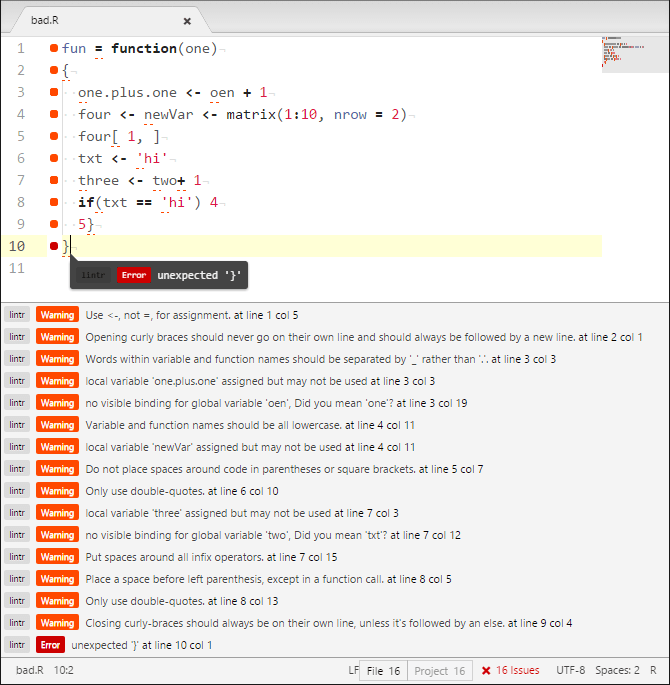This screenshot has width=670, height=685.
Task: Click the LF line ending selector
Action: 353,670
